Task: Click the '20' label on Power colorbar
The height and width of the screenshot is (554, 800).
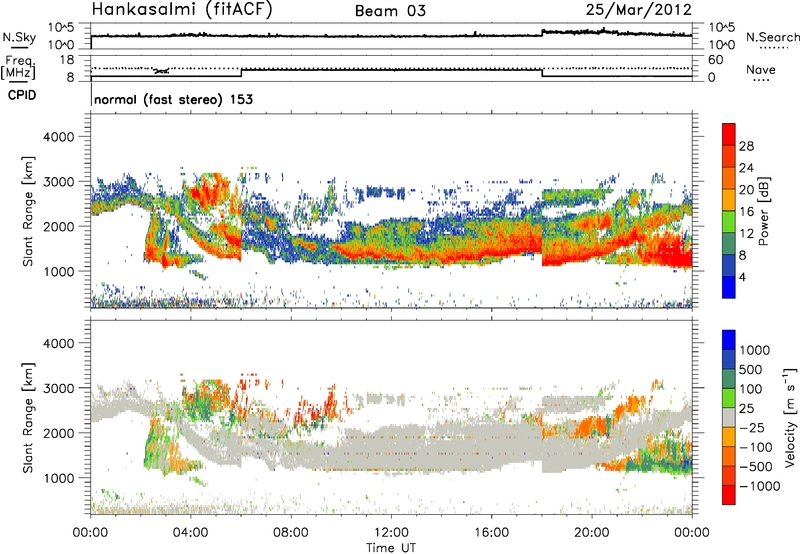Action: [746, 190]
